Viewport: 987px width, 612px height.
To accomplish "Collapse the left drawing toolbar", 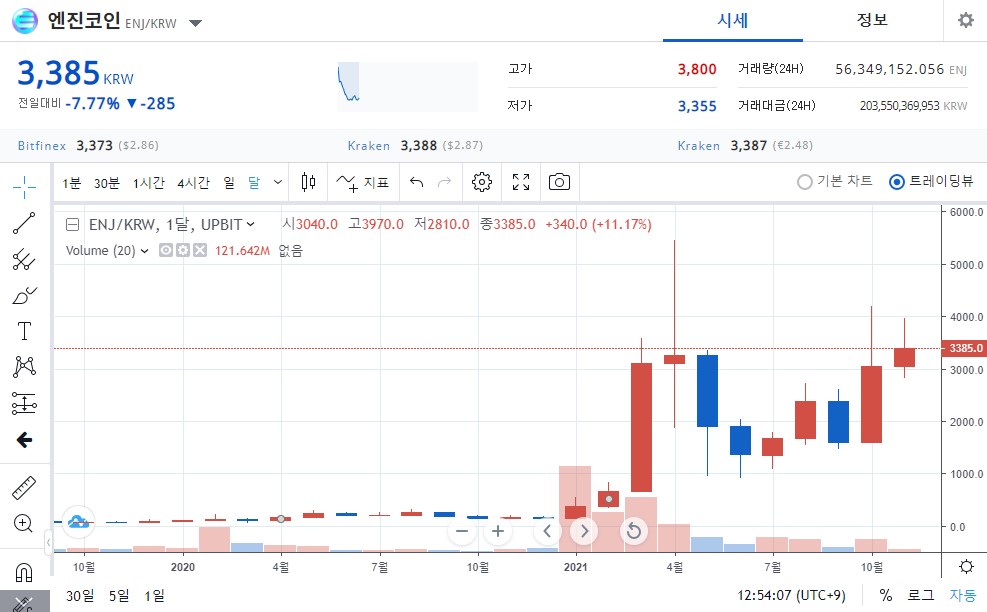I will (48, 542).
